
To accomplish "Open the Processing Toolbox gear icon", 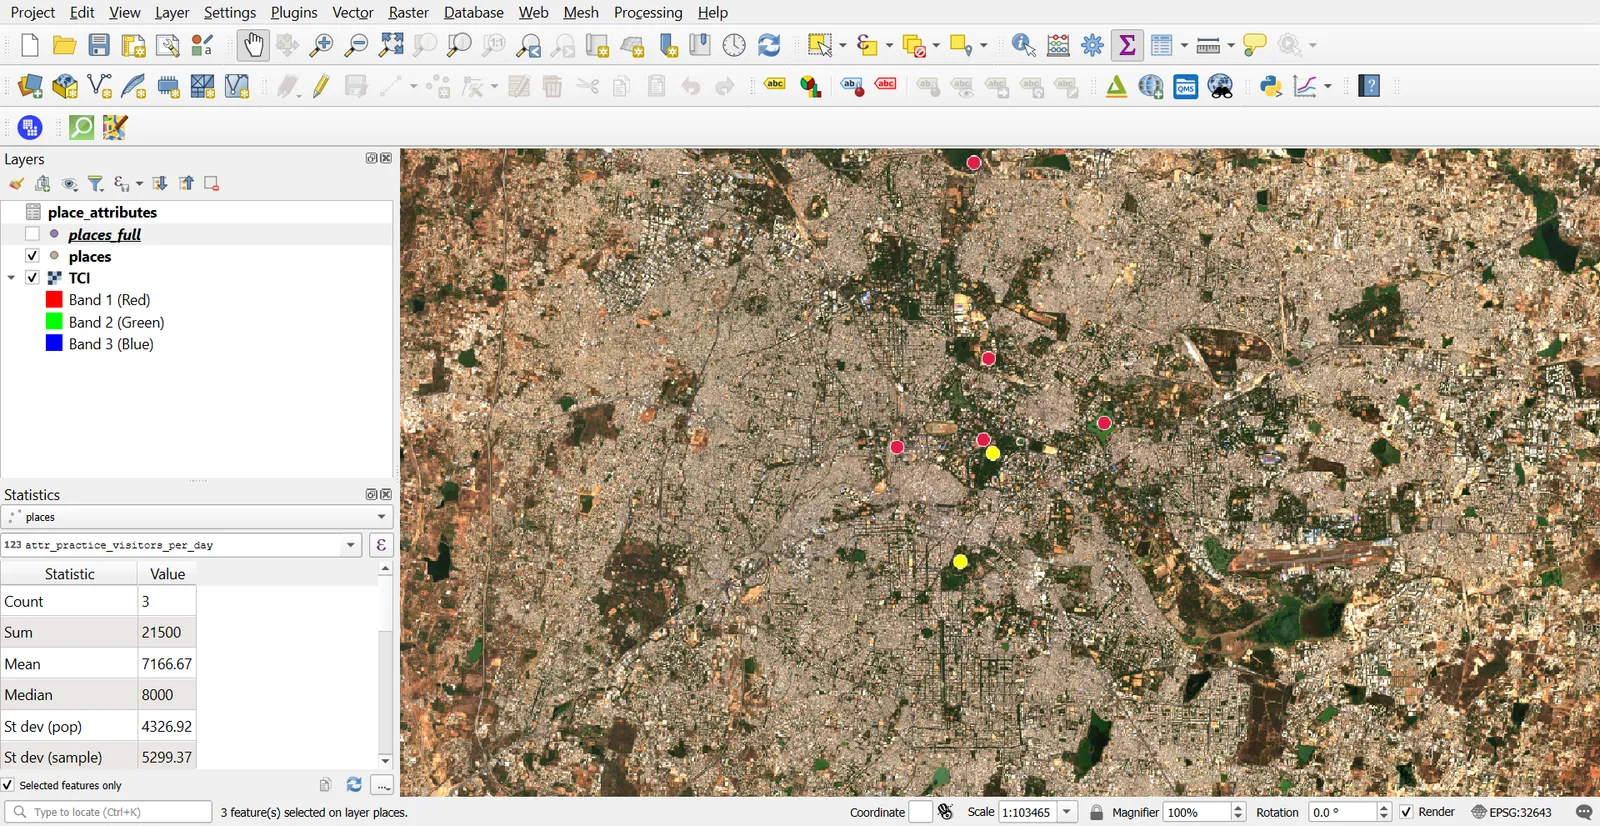I will pyautogui.click(x=1093, y=45).
